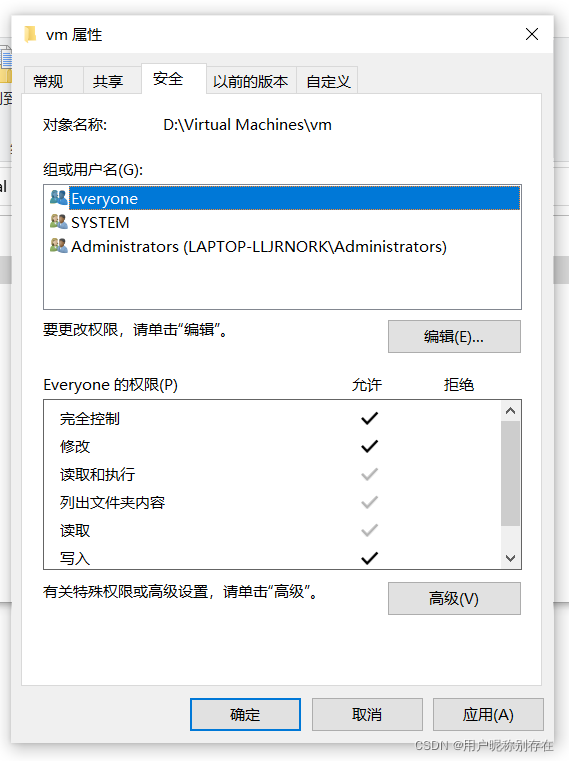Click the Administrators group icon
The width and height of the screenshot is (569, 761).
pos(59,246)
